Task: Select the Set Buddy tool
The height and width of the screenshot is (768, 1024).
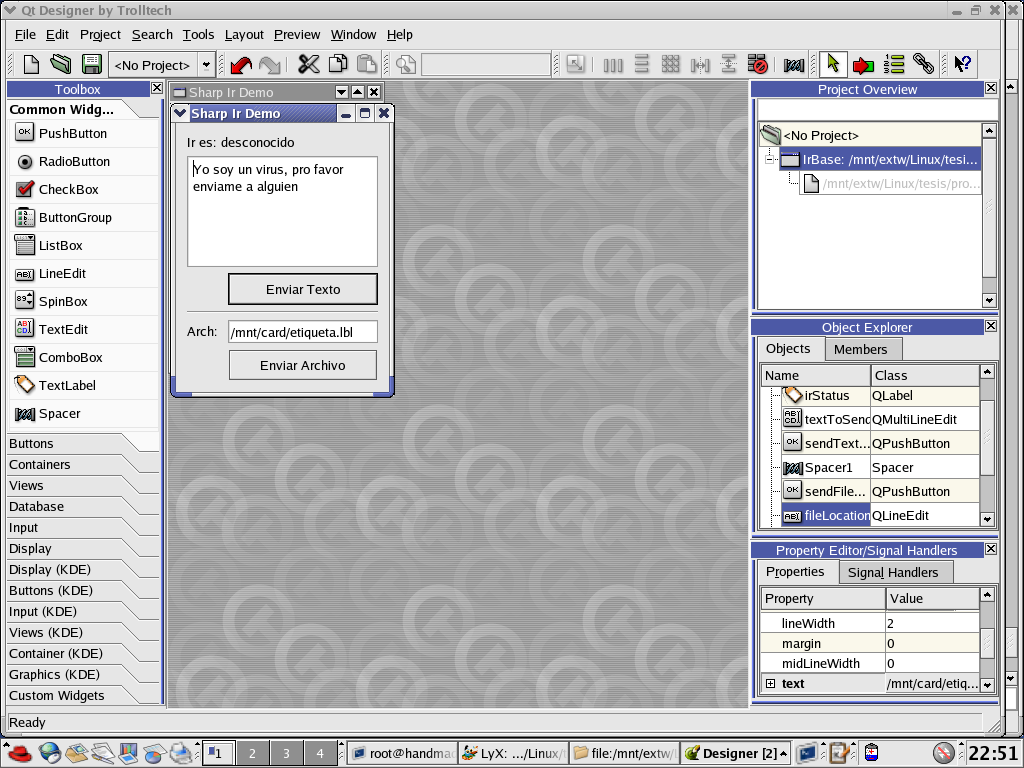Action: pyautogui.click(x=923, y=65)
